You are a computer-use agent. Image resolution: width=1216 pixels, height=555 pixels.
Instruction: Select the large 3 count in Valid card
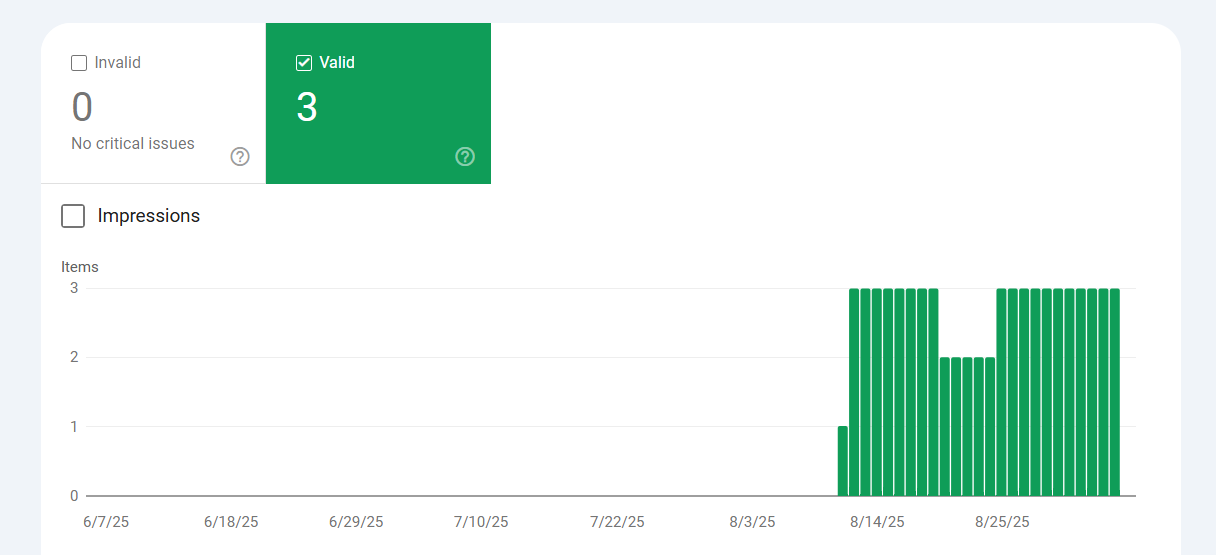307,107
